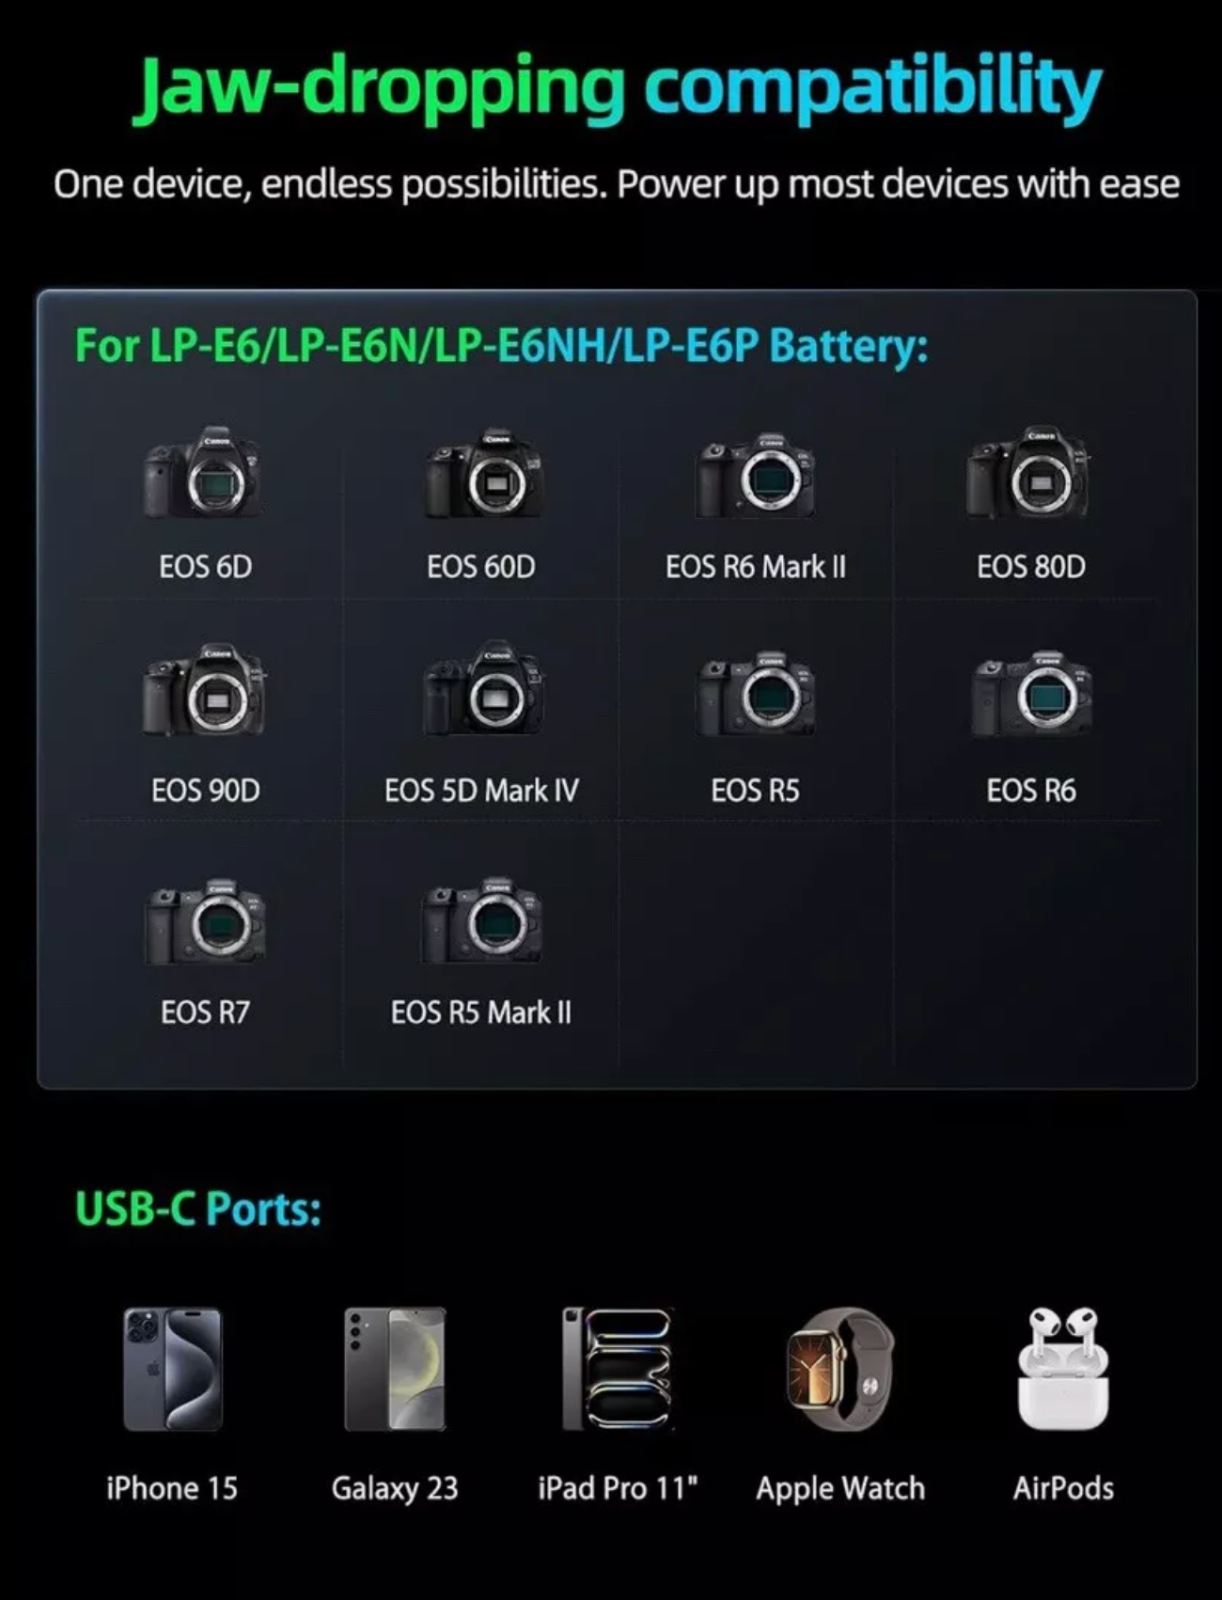Click the EOS R6 Mark II camera
Screen dimensions: 1222x1600
point(756,475)
